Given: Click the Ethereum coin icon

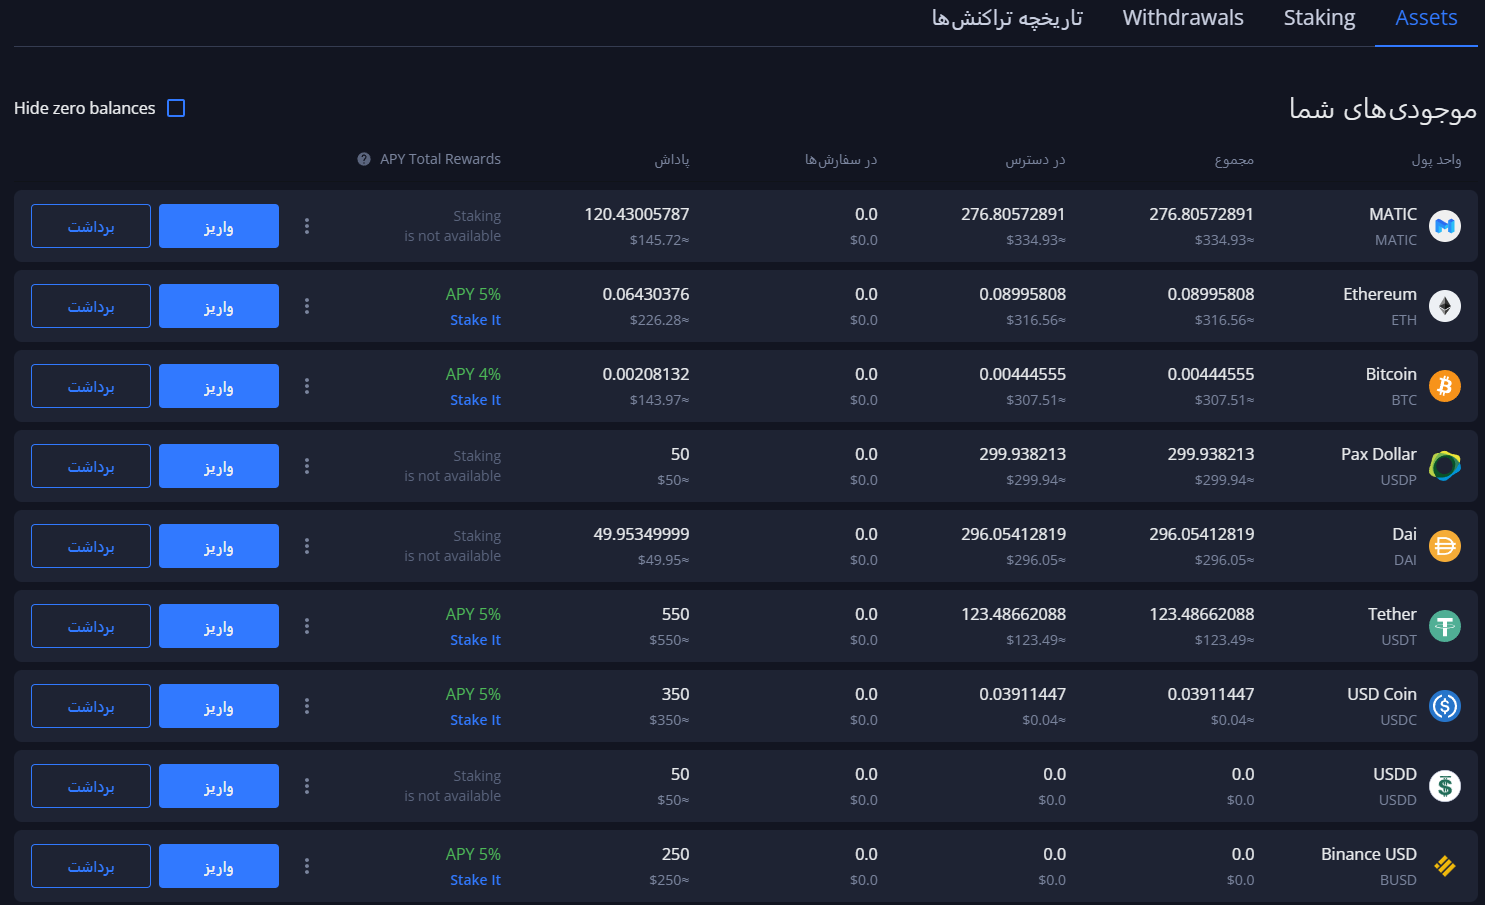Looking at the screenshot, I should coord(1444,306).
